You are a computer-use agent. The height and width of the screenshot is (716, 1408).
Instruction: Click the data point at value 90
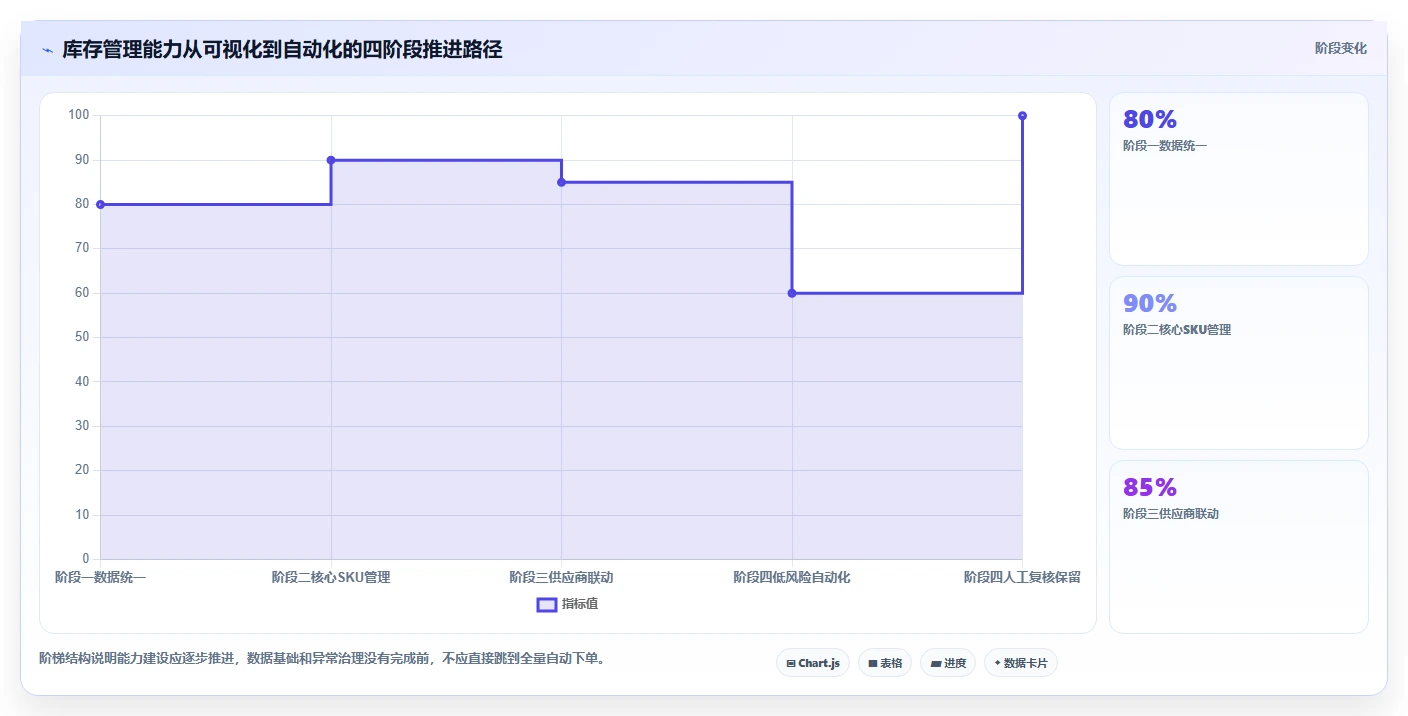coord(331,160)
